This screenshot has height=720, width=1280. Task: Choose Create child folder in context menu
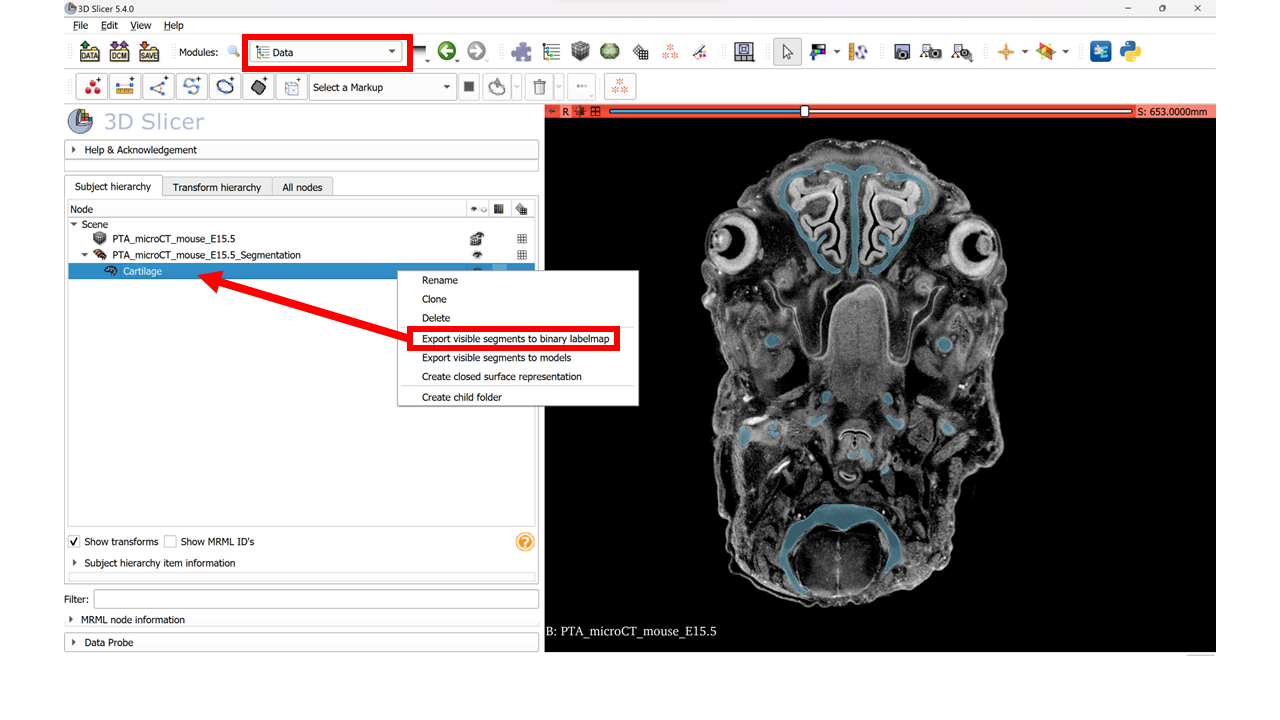[462, 397]
